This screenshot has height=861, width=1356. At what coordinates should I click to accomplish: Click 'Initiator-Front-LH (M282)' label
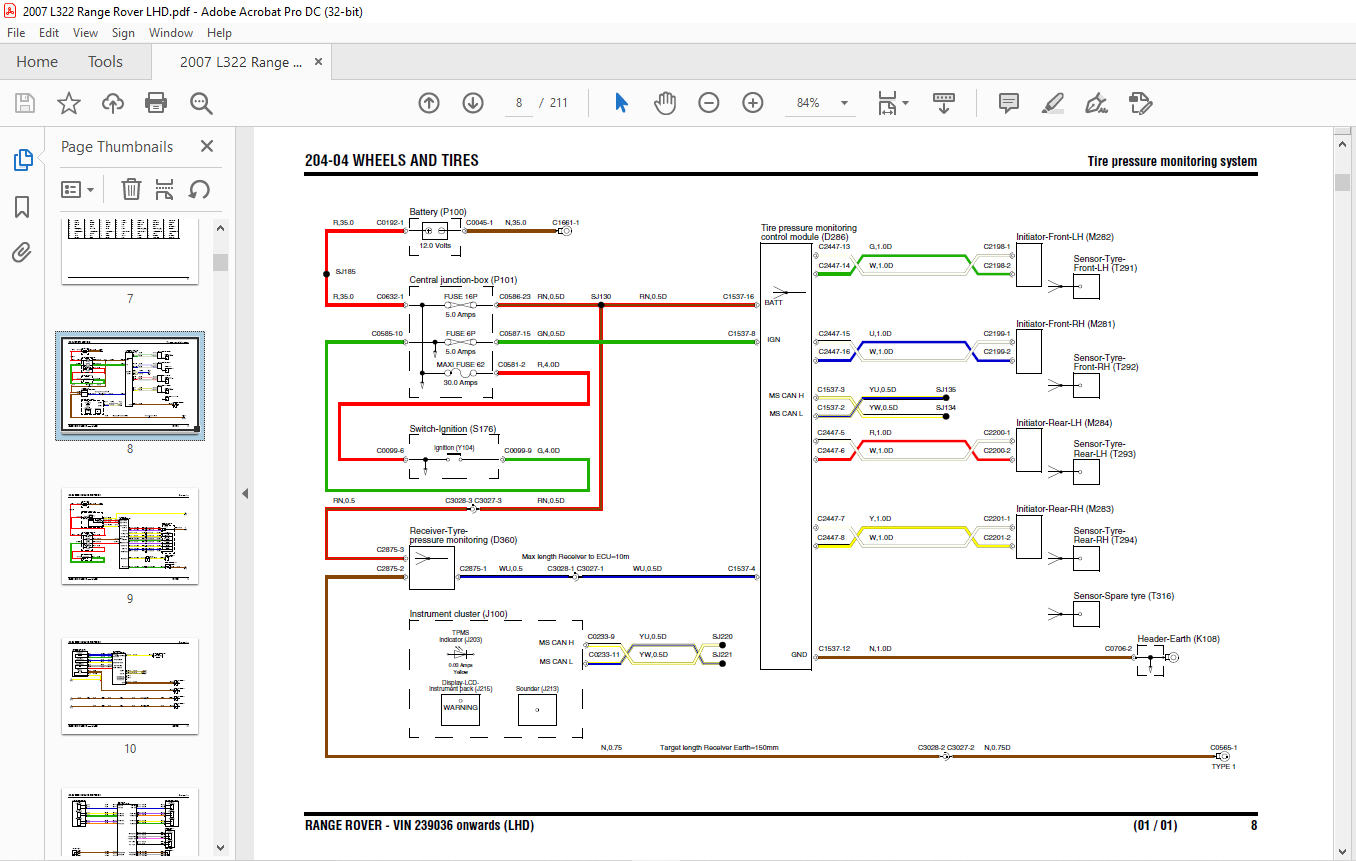click(1065, 237)
